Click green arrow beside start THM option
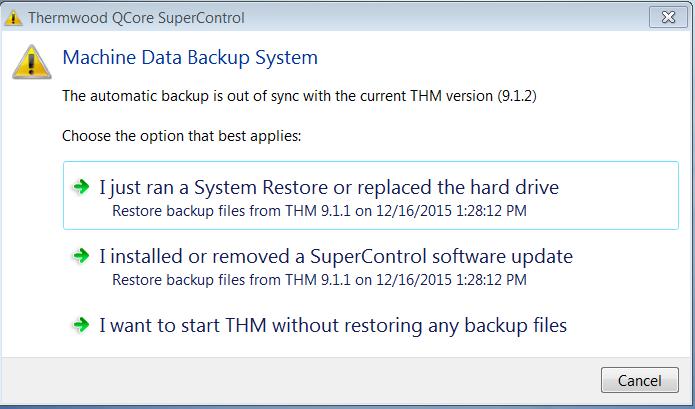The height and width of the screenshot is (409, 695). coord(81,325)
